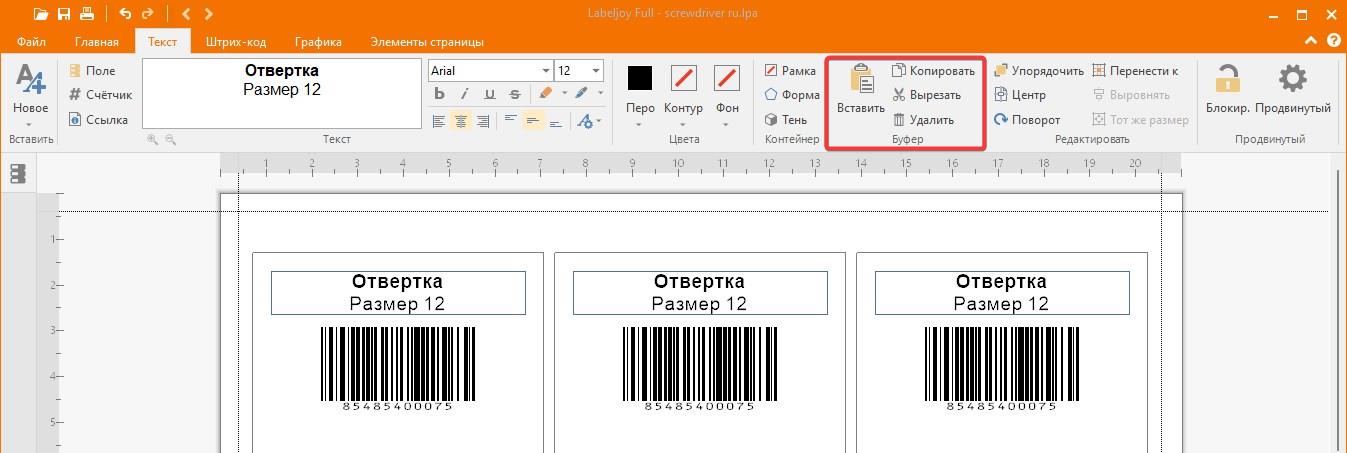Expand the text color dropdown arrow
The width and height of the screenshot is (1347, 453).
coord(599,93)
